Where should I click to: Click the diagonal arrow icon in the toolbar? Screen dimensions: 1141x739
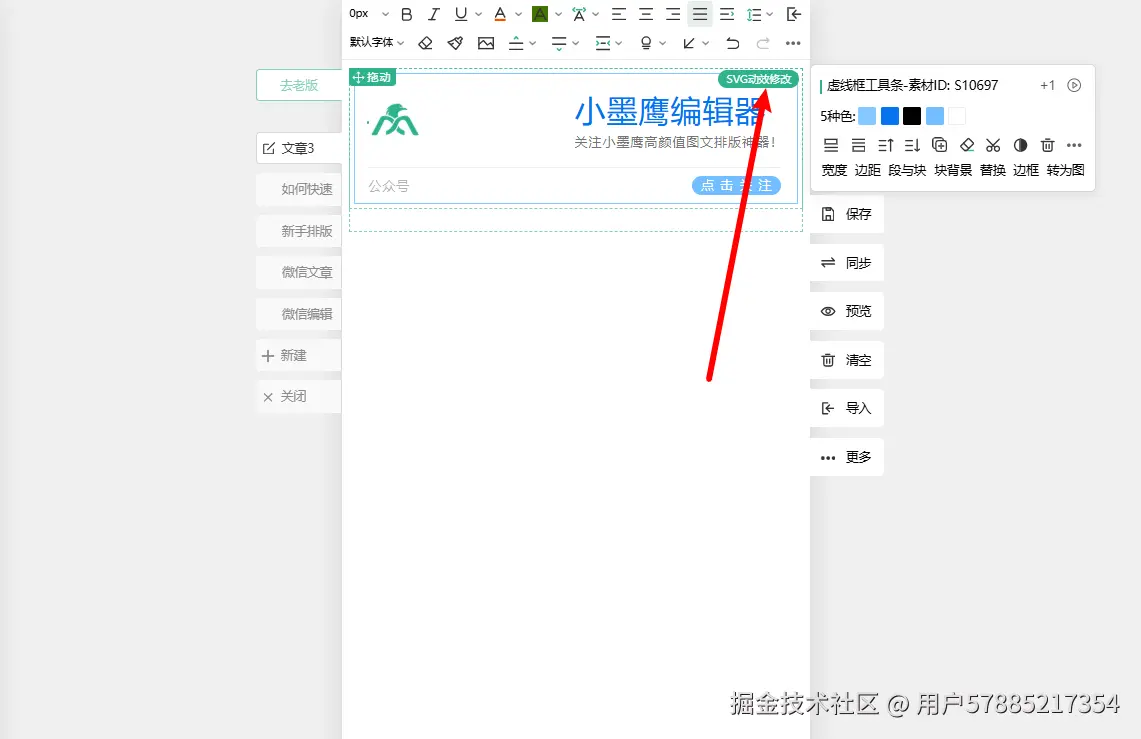[x=688, y=43]
